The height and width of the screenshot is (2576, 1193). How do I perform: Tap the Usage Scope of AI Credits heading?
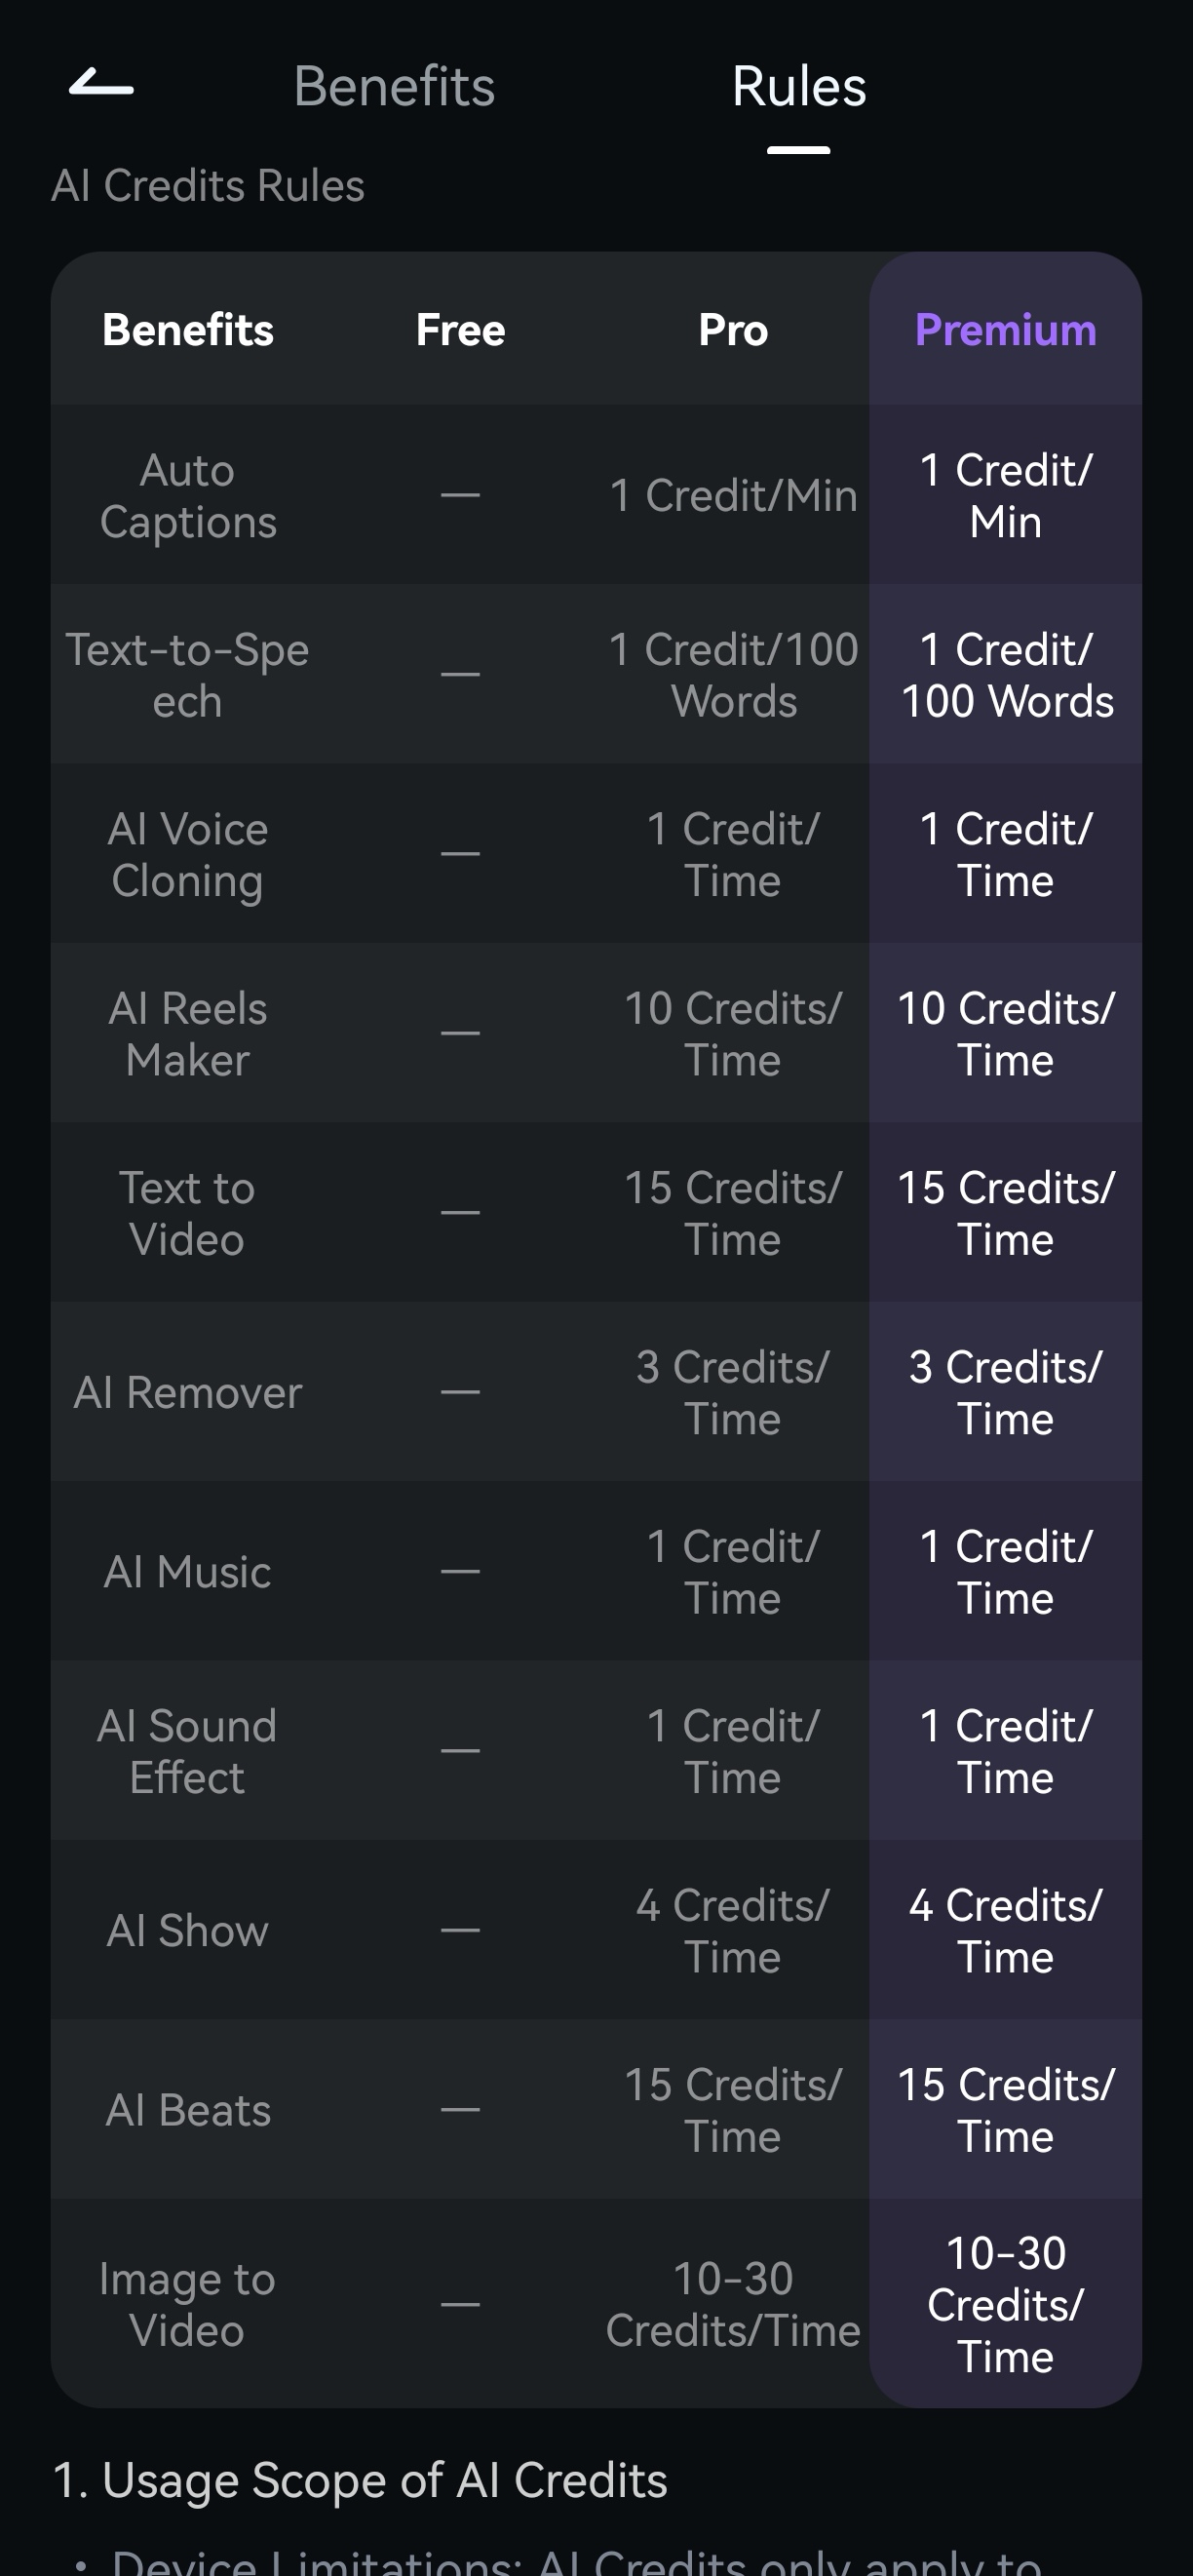pyautogui.click(x=360, y=2480)
